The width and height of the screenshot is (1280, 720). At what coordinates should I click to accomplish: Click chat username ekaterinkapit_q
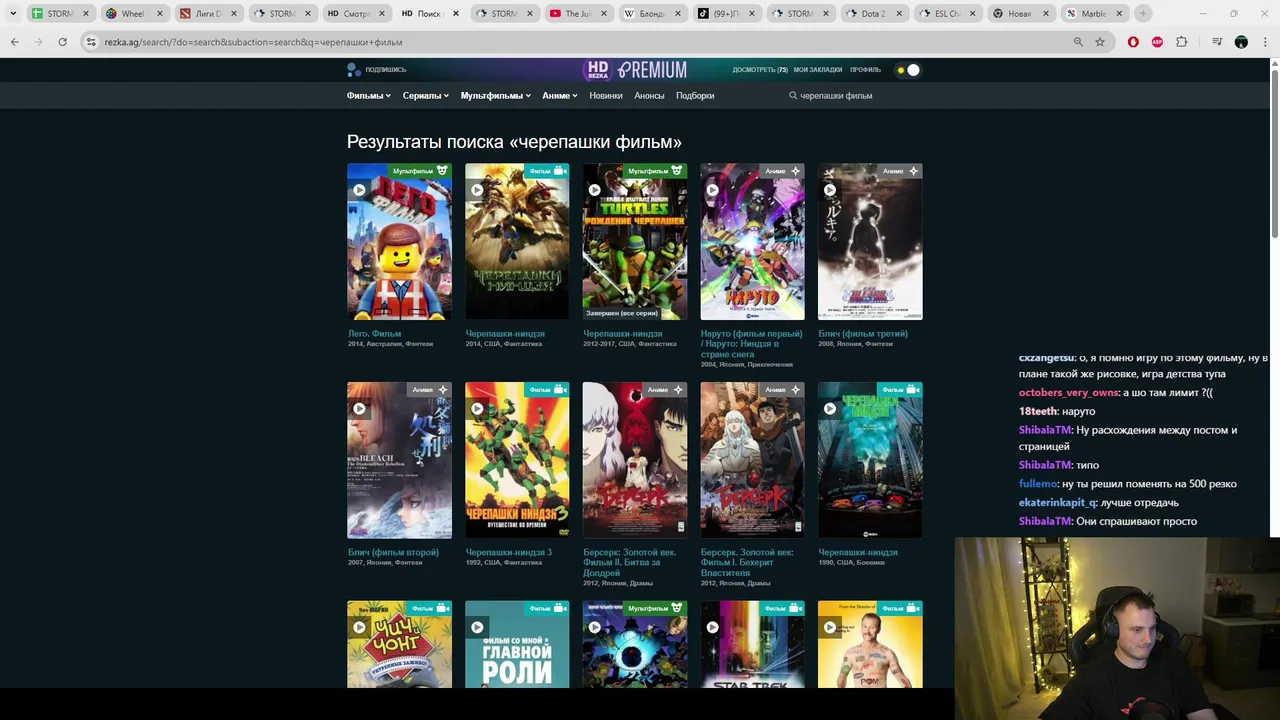click(x=1057, y=503)
